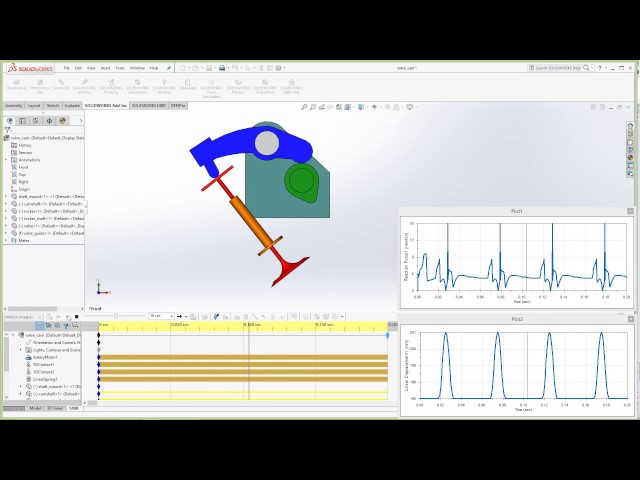640x480 pixels.
Task: Click the RotaryMotor1 start keyframe diamond
Action: [99, 358]
